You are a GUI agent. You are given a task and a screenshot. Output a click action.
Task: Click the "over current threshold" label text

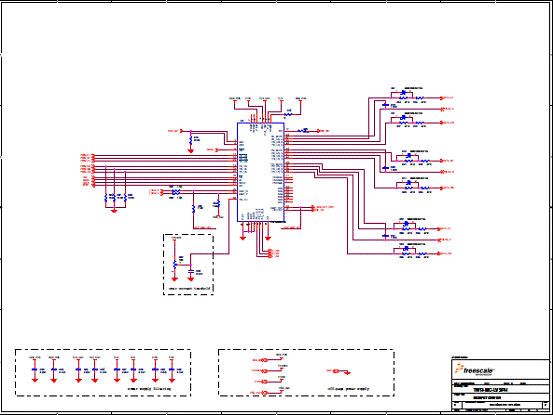[189, 289]
